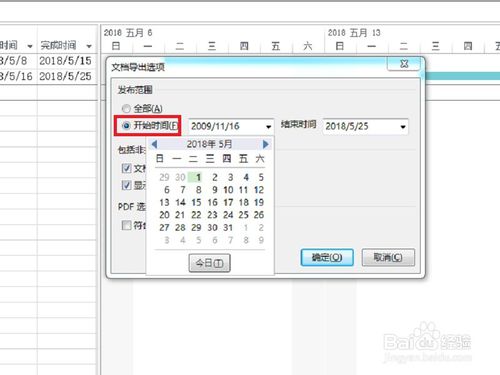
Task: Enable the PDF options checkbox 符
Action: click(x=126, y=225)
